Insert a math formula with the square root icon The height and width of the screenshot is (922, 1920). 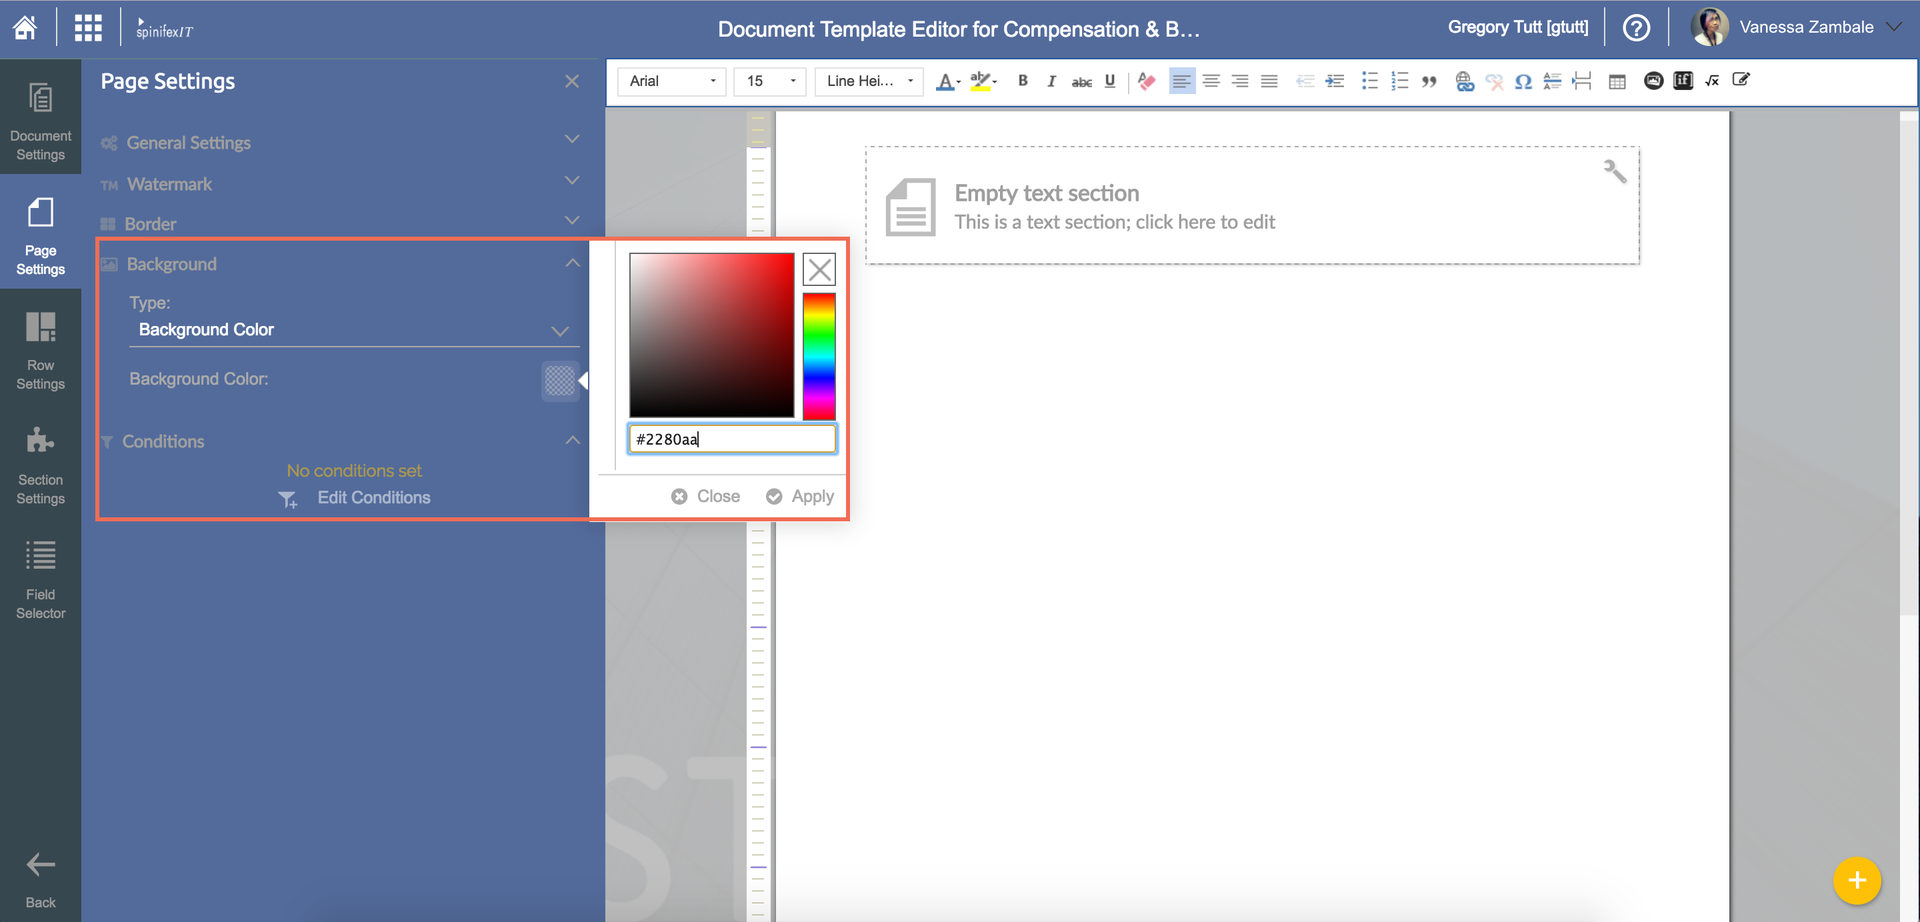click(1712, 81)
